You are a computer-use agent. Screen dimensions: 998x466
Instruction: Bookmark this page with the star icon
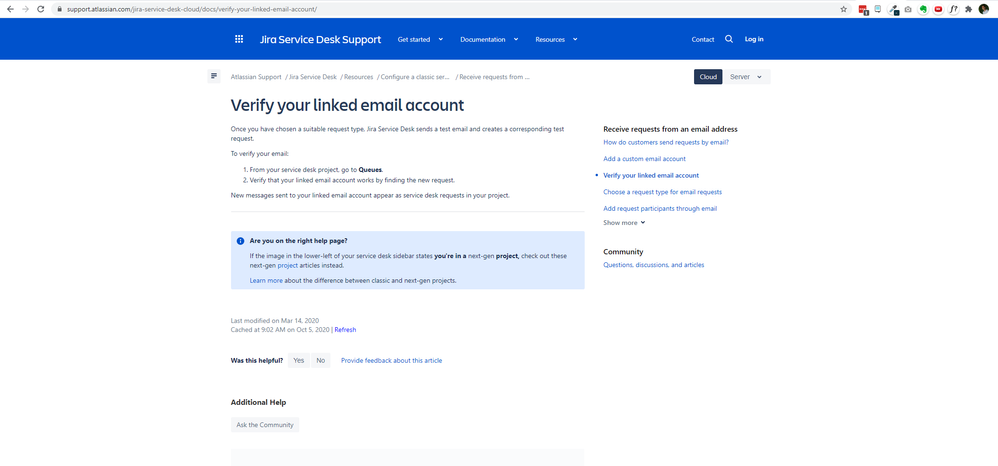click(843, 9)
